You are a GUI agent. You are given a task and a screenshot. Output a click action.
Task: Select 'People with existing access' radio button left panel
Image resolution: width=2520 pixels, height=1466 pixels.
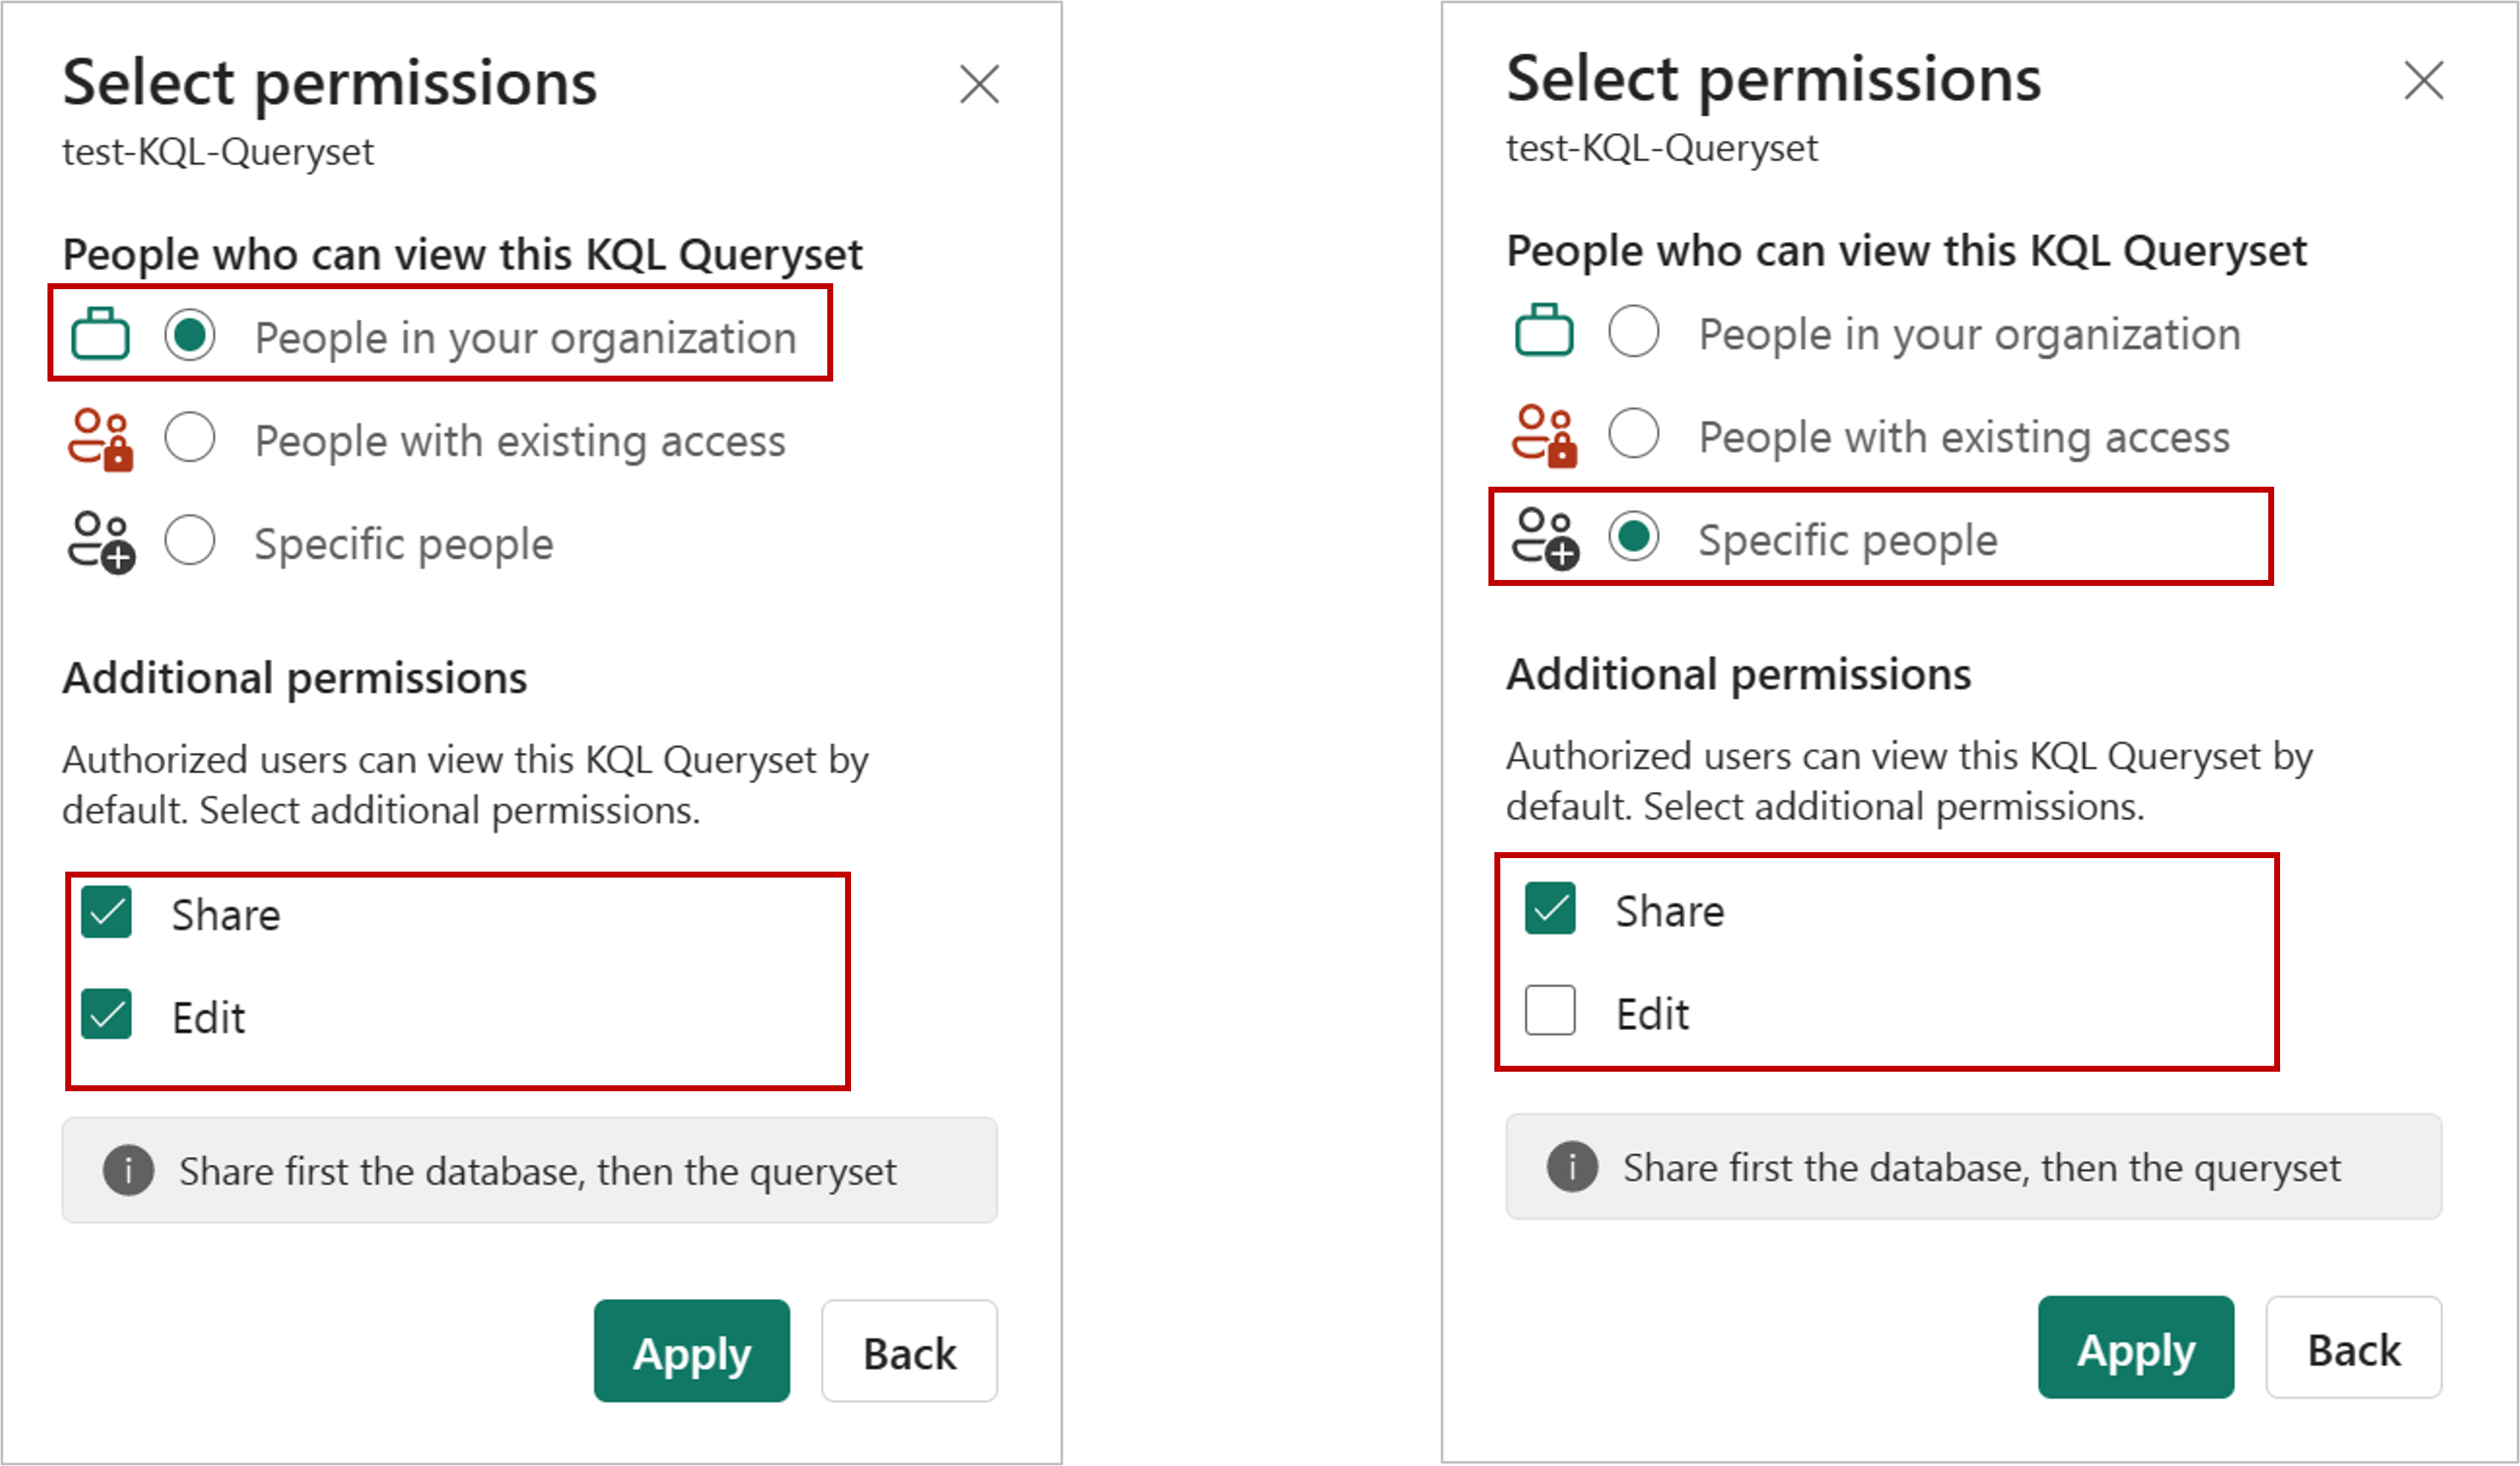pyautogui.click(x=192, y=440)
